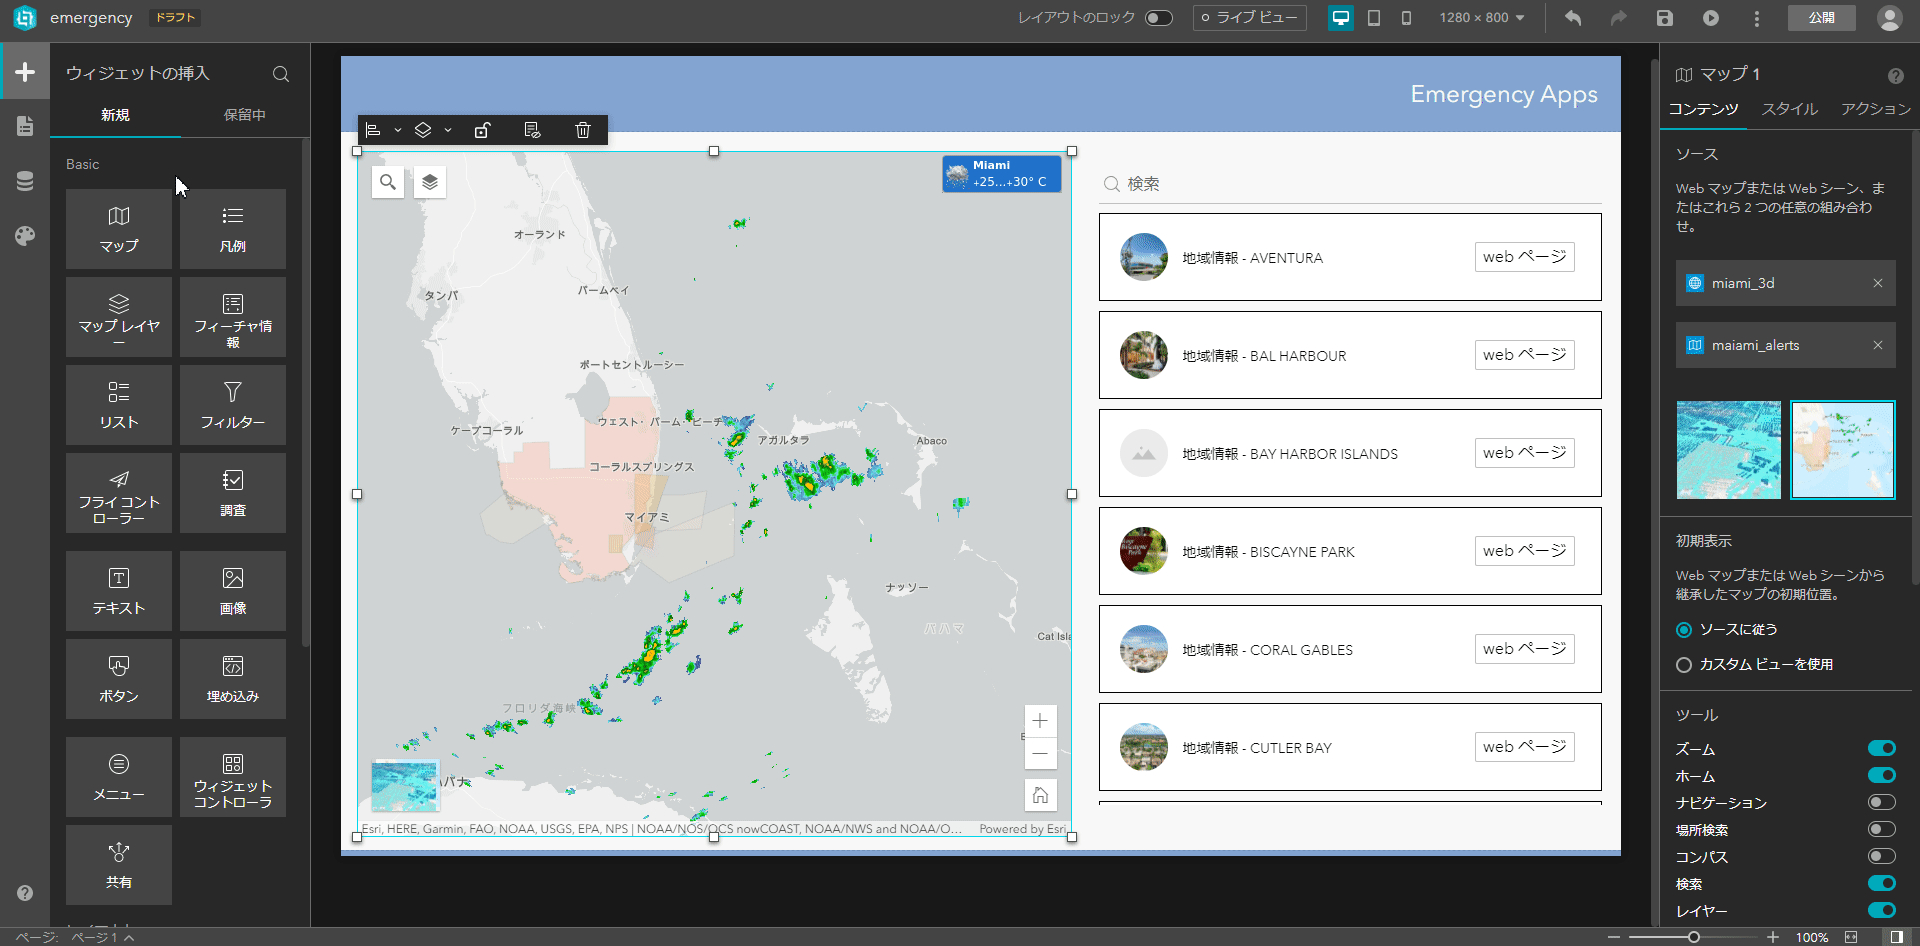Screen dimensions: 1920x946
Task: Select the フライ コントローラー widget
Action: [119, 493]
